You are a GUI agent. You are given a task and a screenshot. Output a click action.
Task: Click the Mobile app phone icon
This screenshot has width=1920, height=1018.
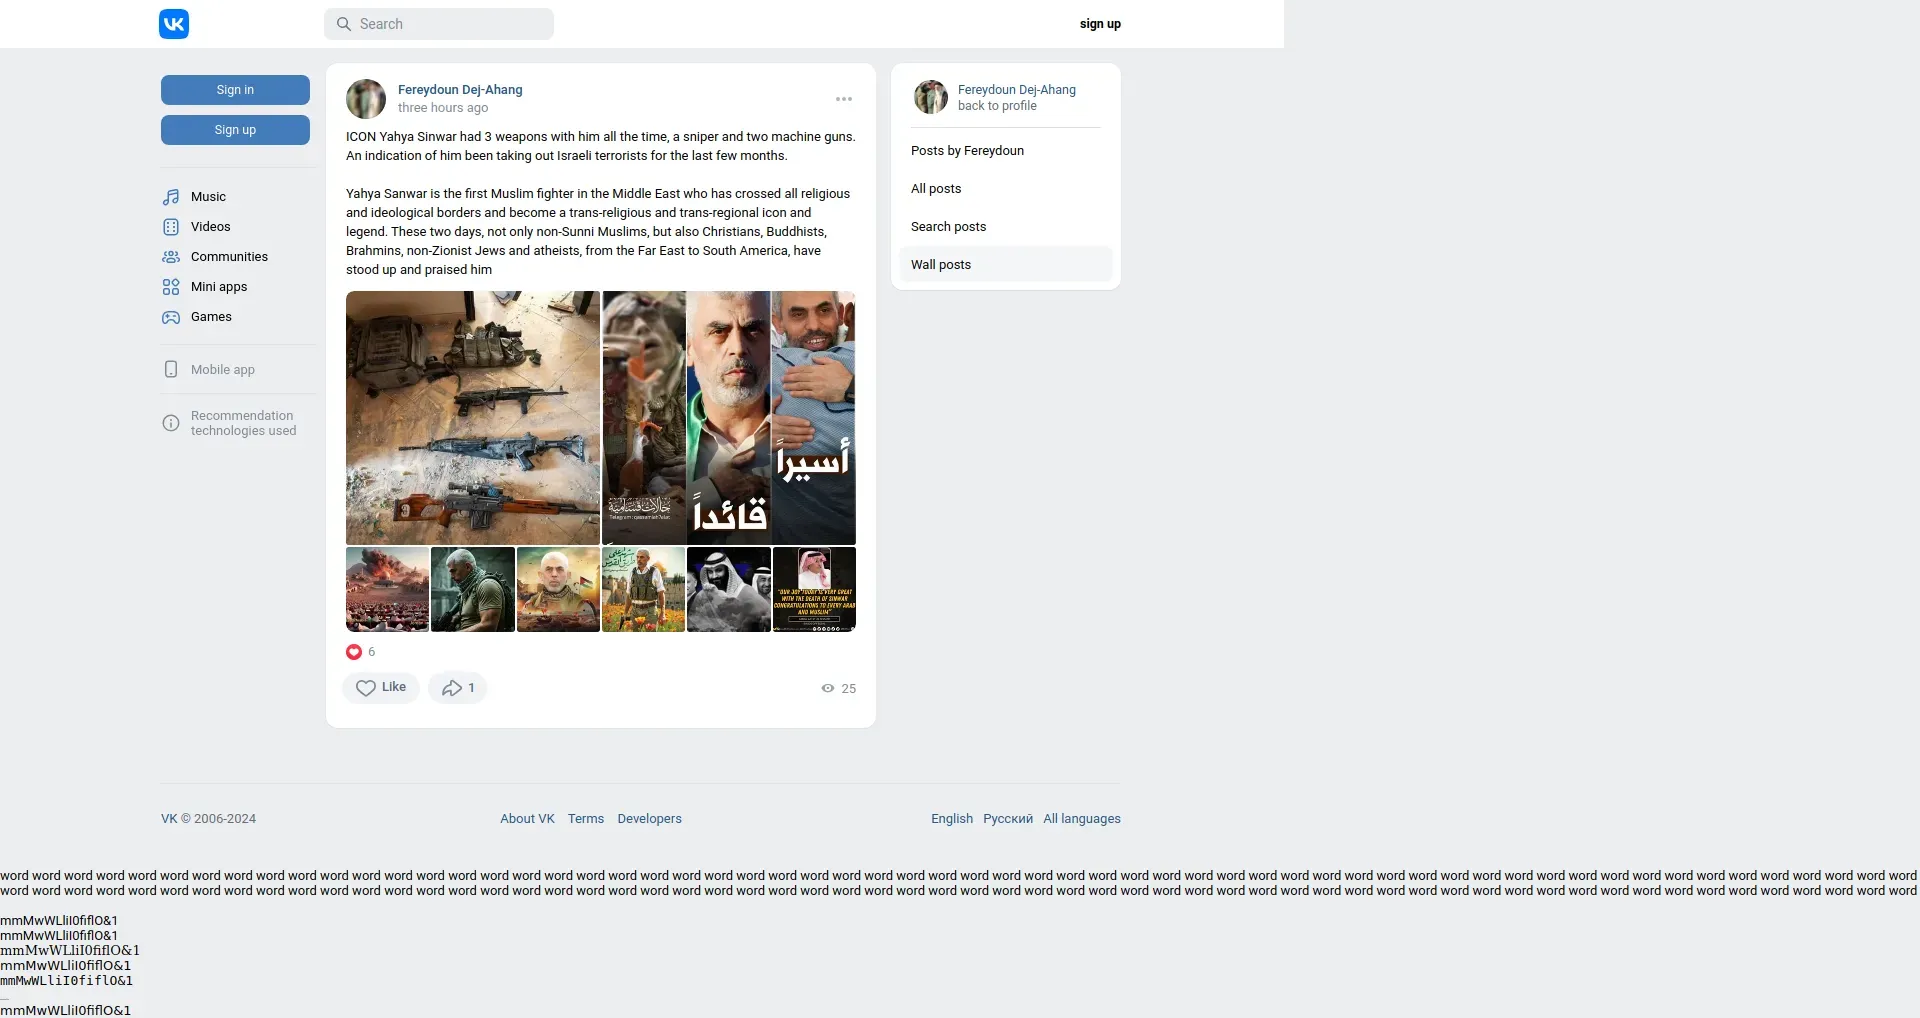click(x=171, y=369)
